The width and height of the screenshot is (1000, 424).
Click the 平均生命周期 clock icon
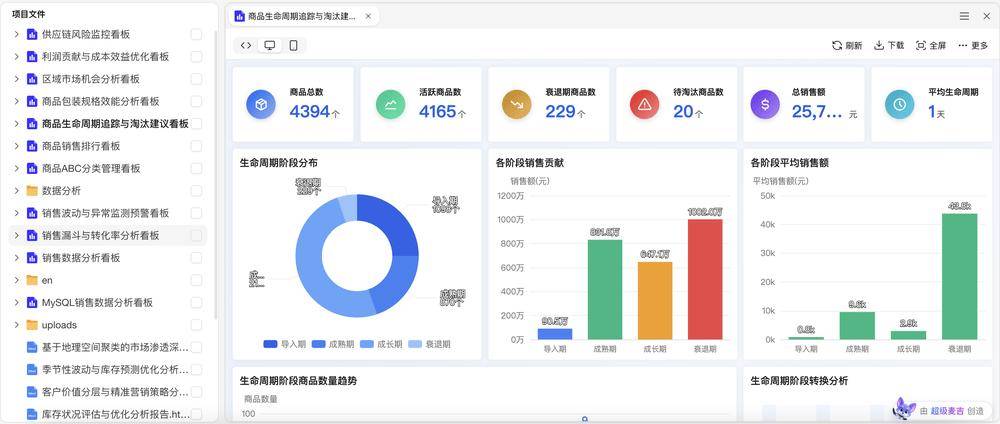tap(899, 103)
